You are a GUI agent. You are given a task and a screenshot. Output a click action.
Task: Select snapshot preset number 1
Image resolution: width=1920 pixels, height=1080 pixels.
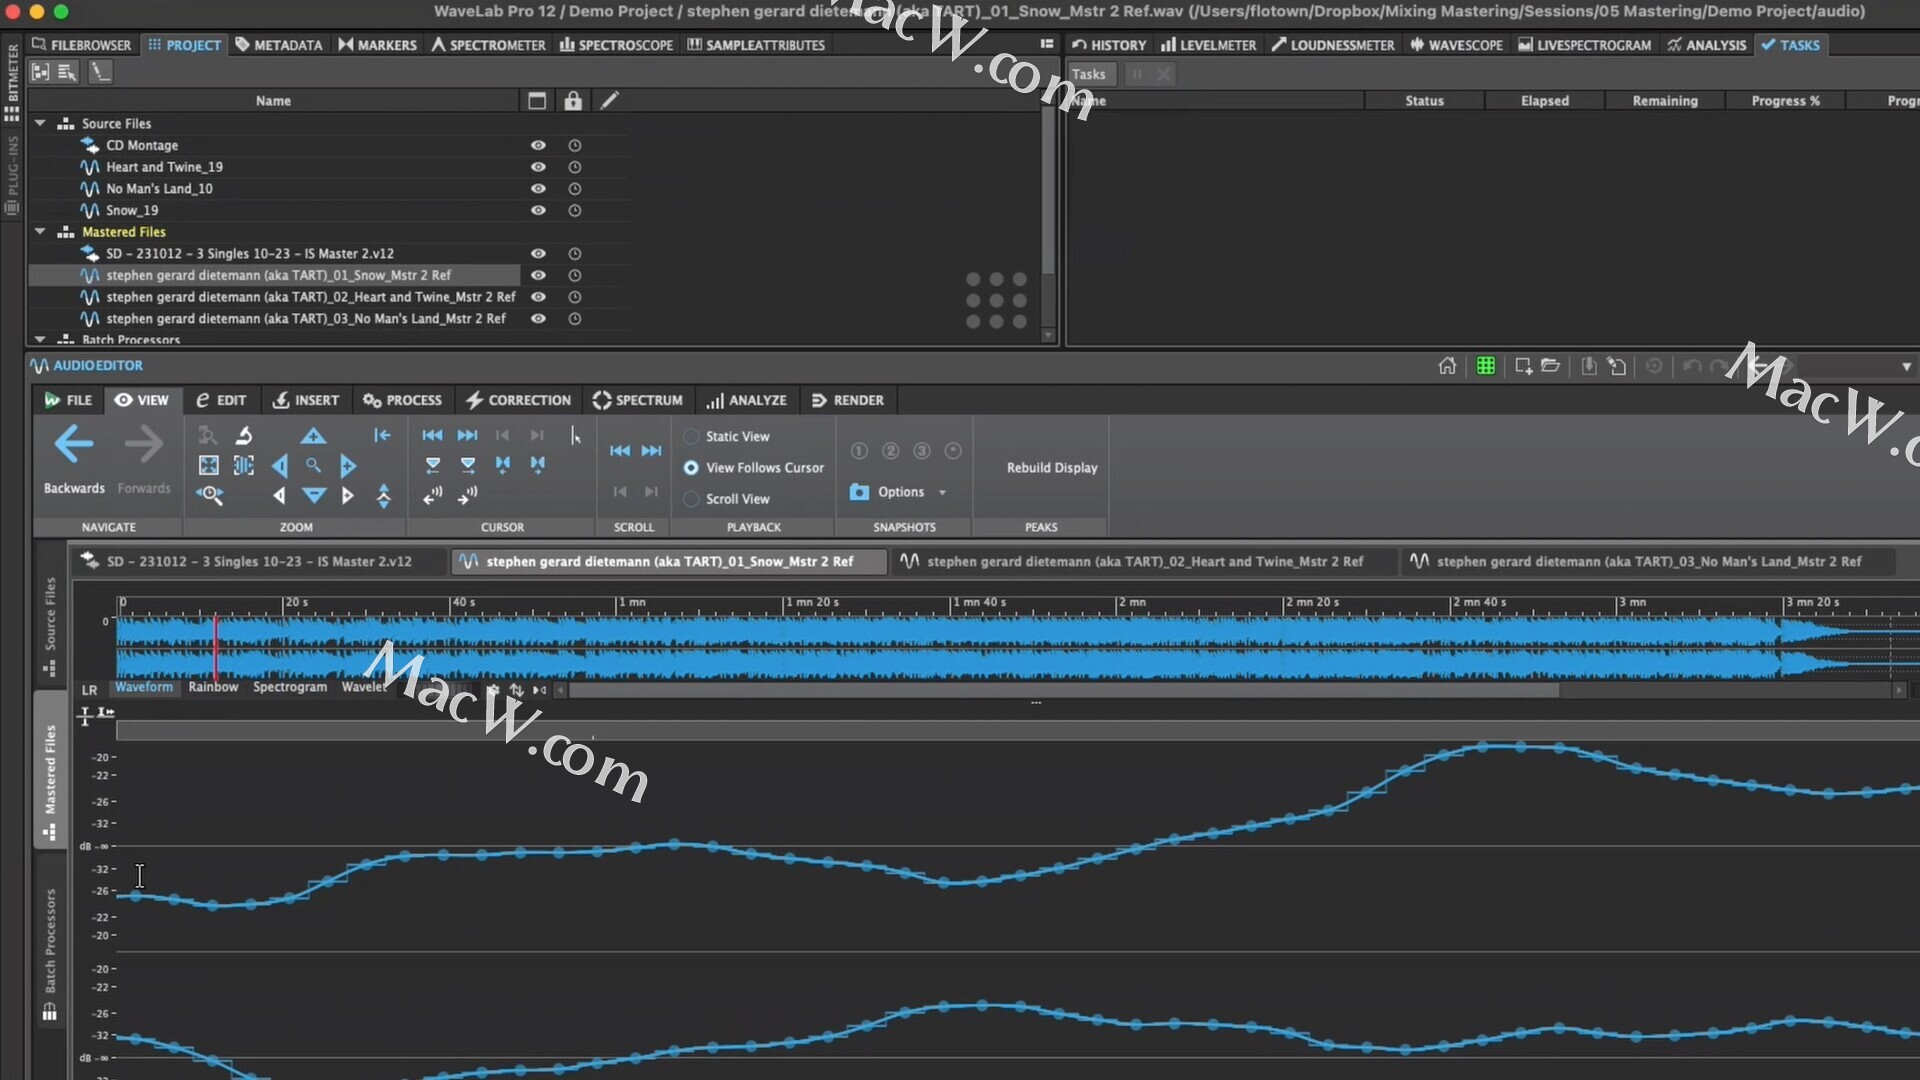(x=859, y=451)
